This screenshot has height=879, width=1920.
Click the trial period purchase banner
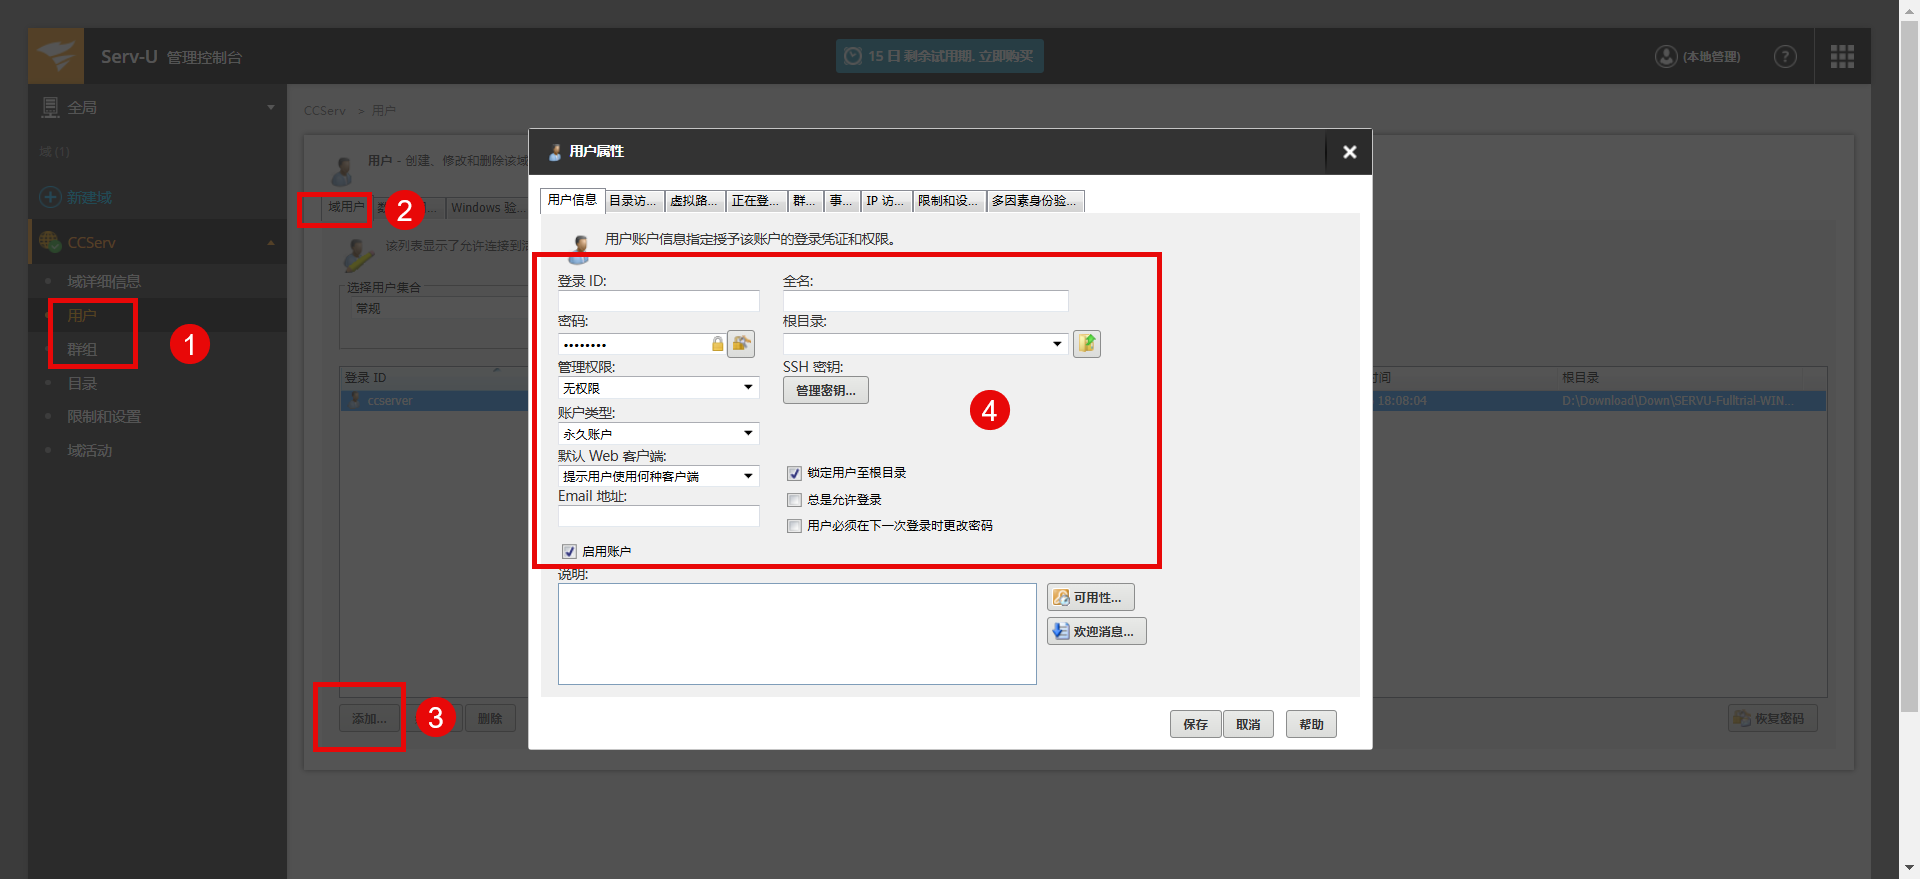click(x=939, y=56)
